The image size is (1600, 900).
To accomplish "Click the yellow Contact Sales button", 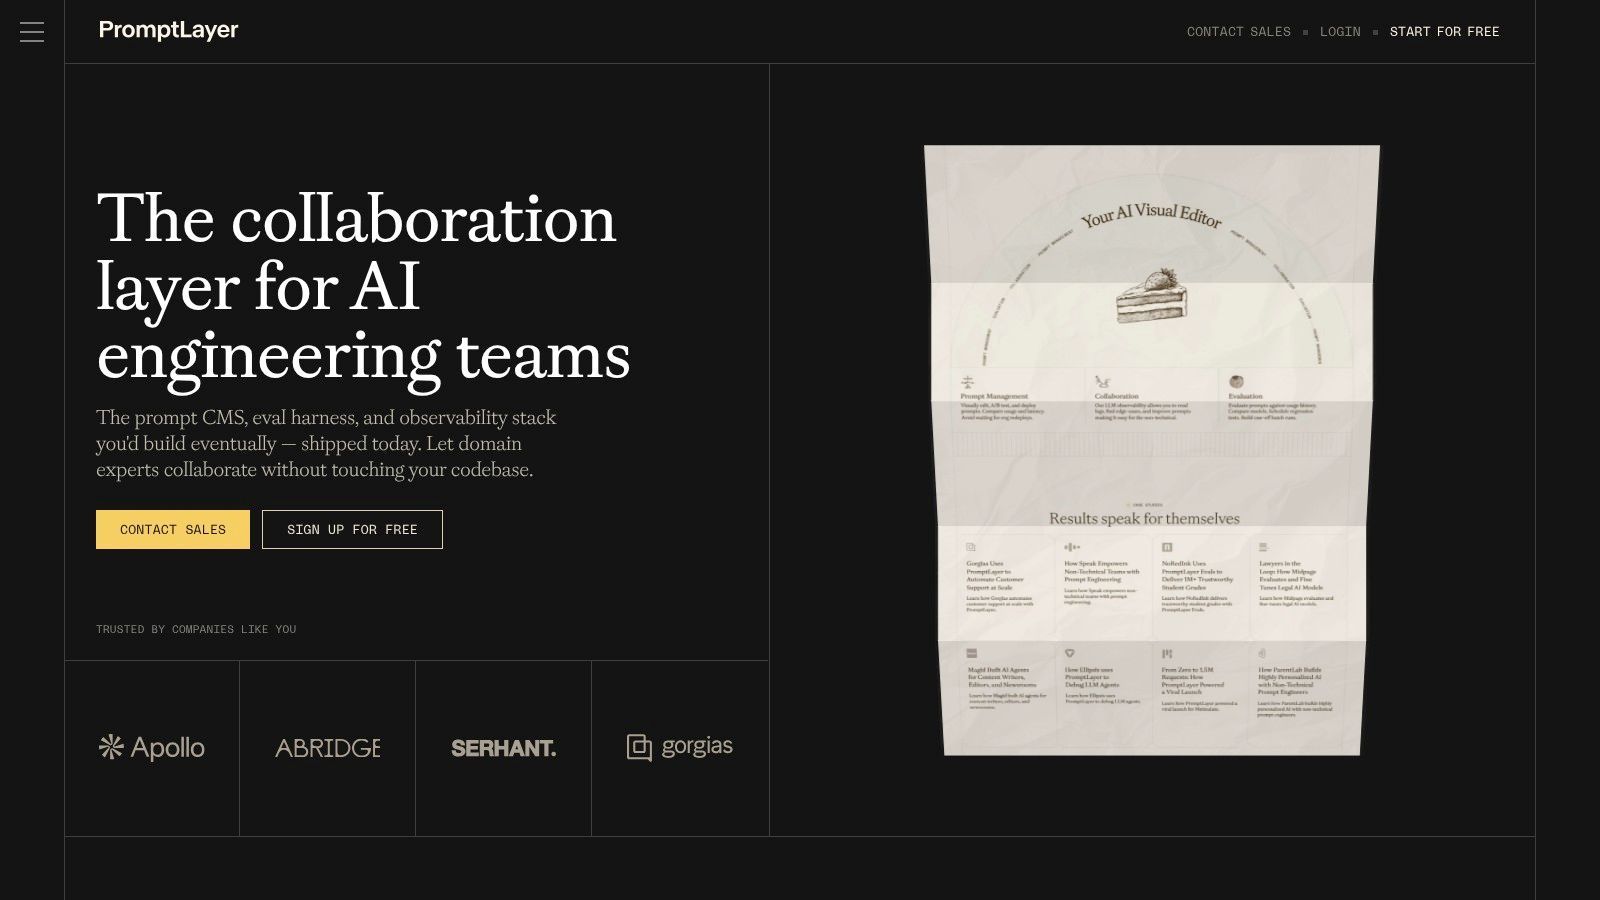I will click(x=173, y=529).
